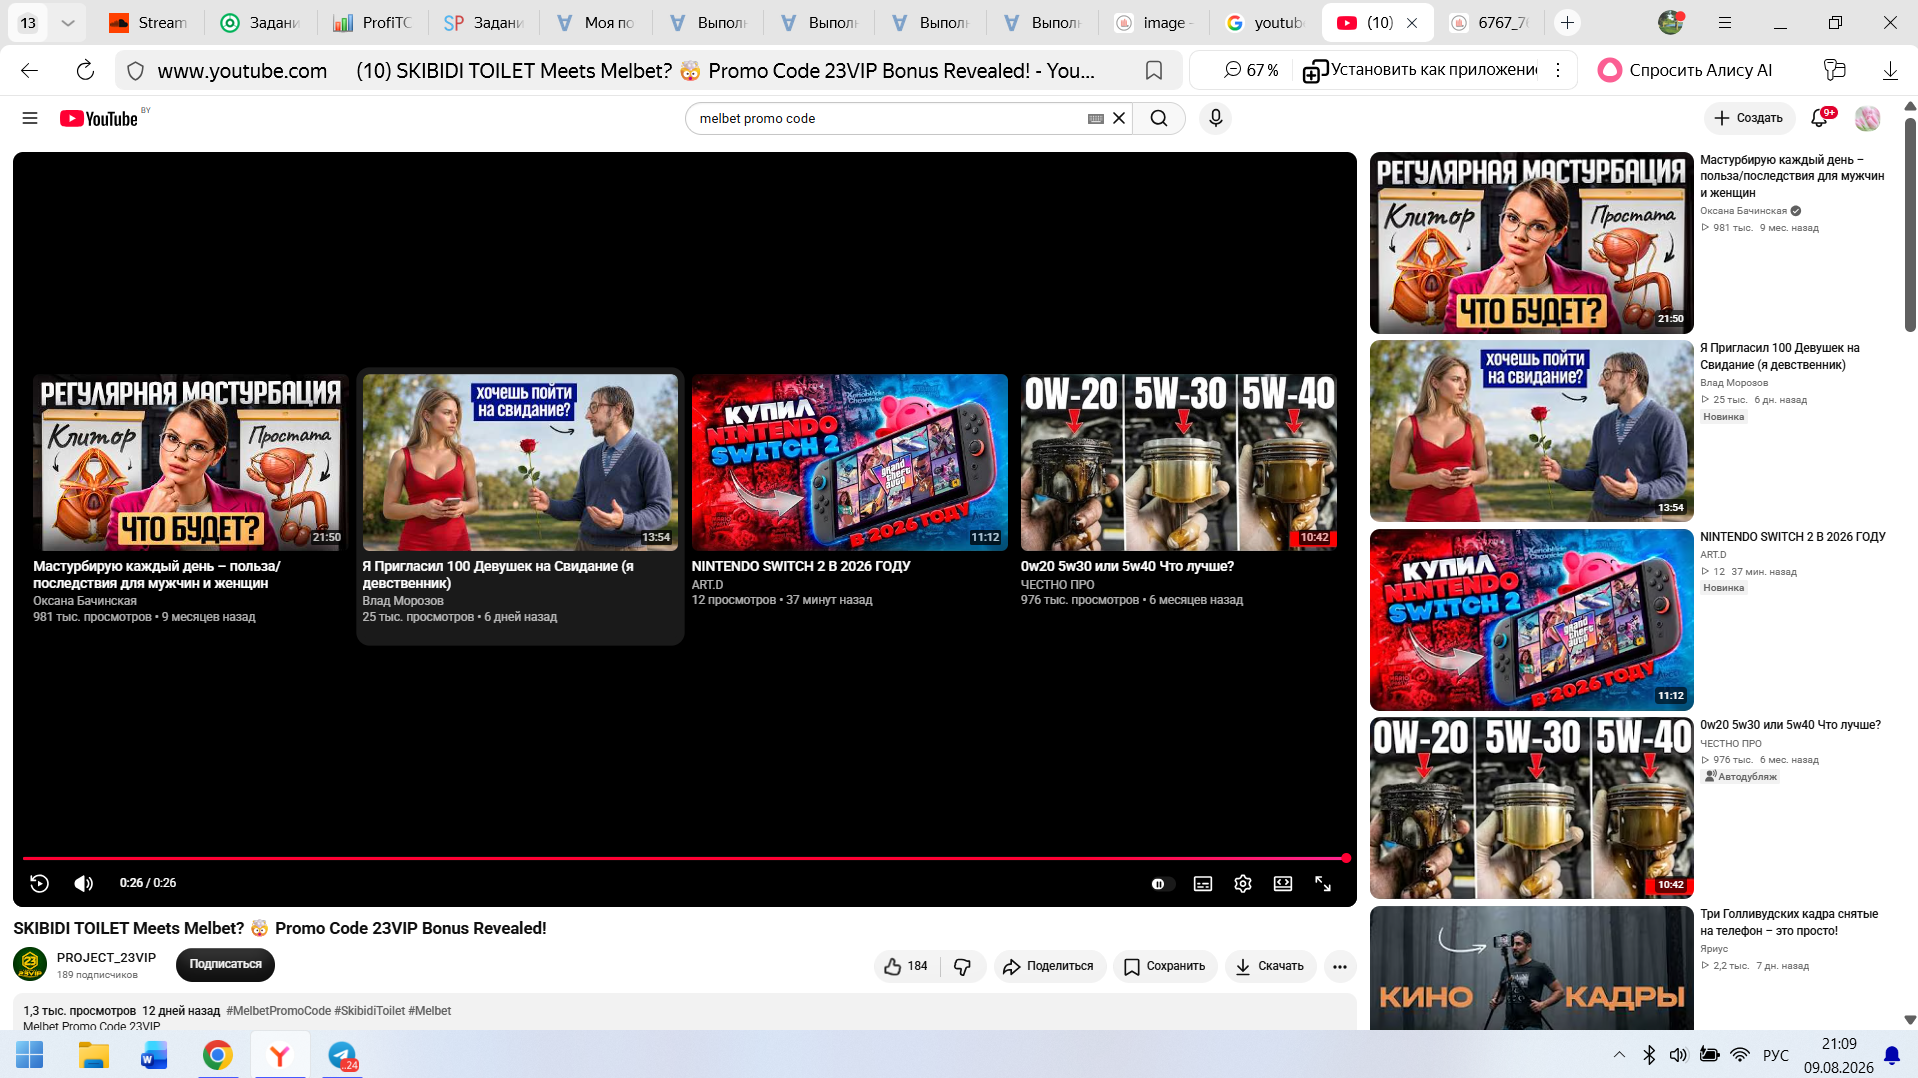Click the #SkibidiToilet hashtag
This screenshot has width=1918, height=1078.
coord(369,1011)
